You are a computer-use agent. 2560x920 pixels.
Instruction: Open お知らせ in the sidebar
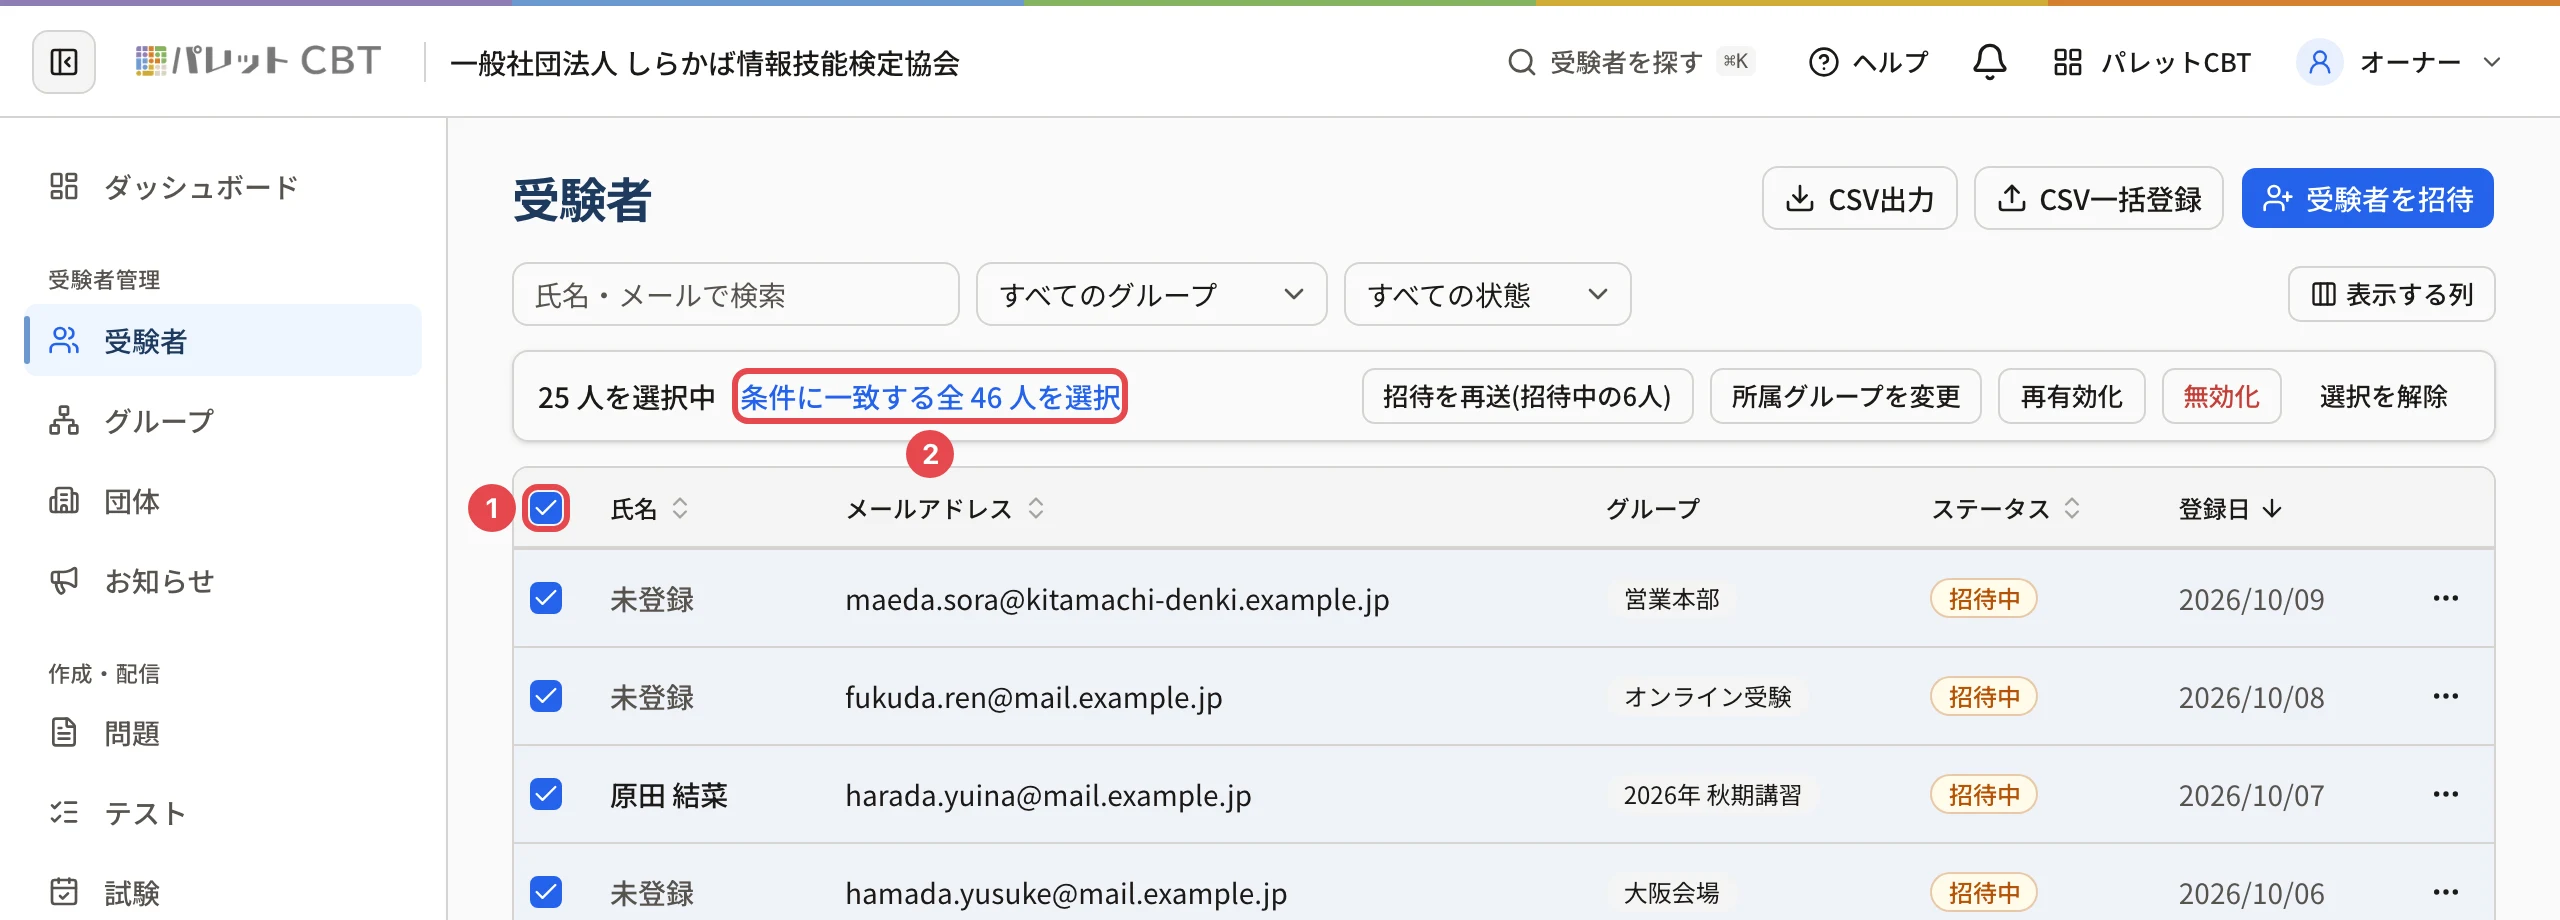pyautogui.click(x=223, y=581)
